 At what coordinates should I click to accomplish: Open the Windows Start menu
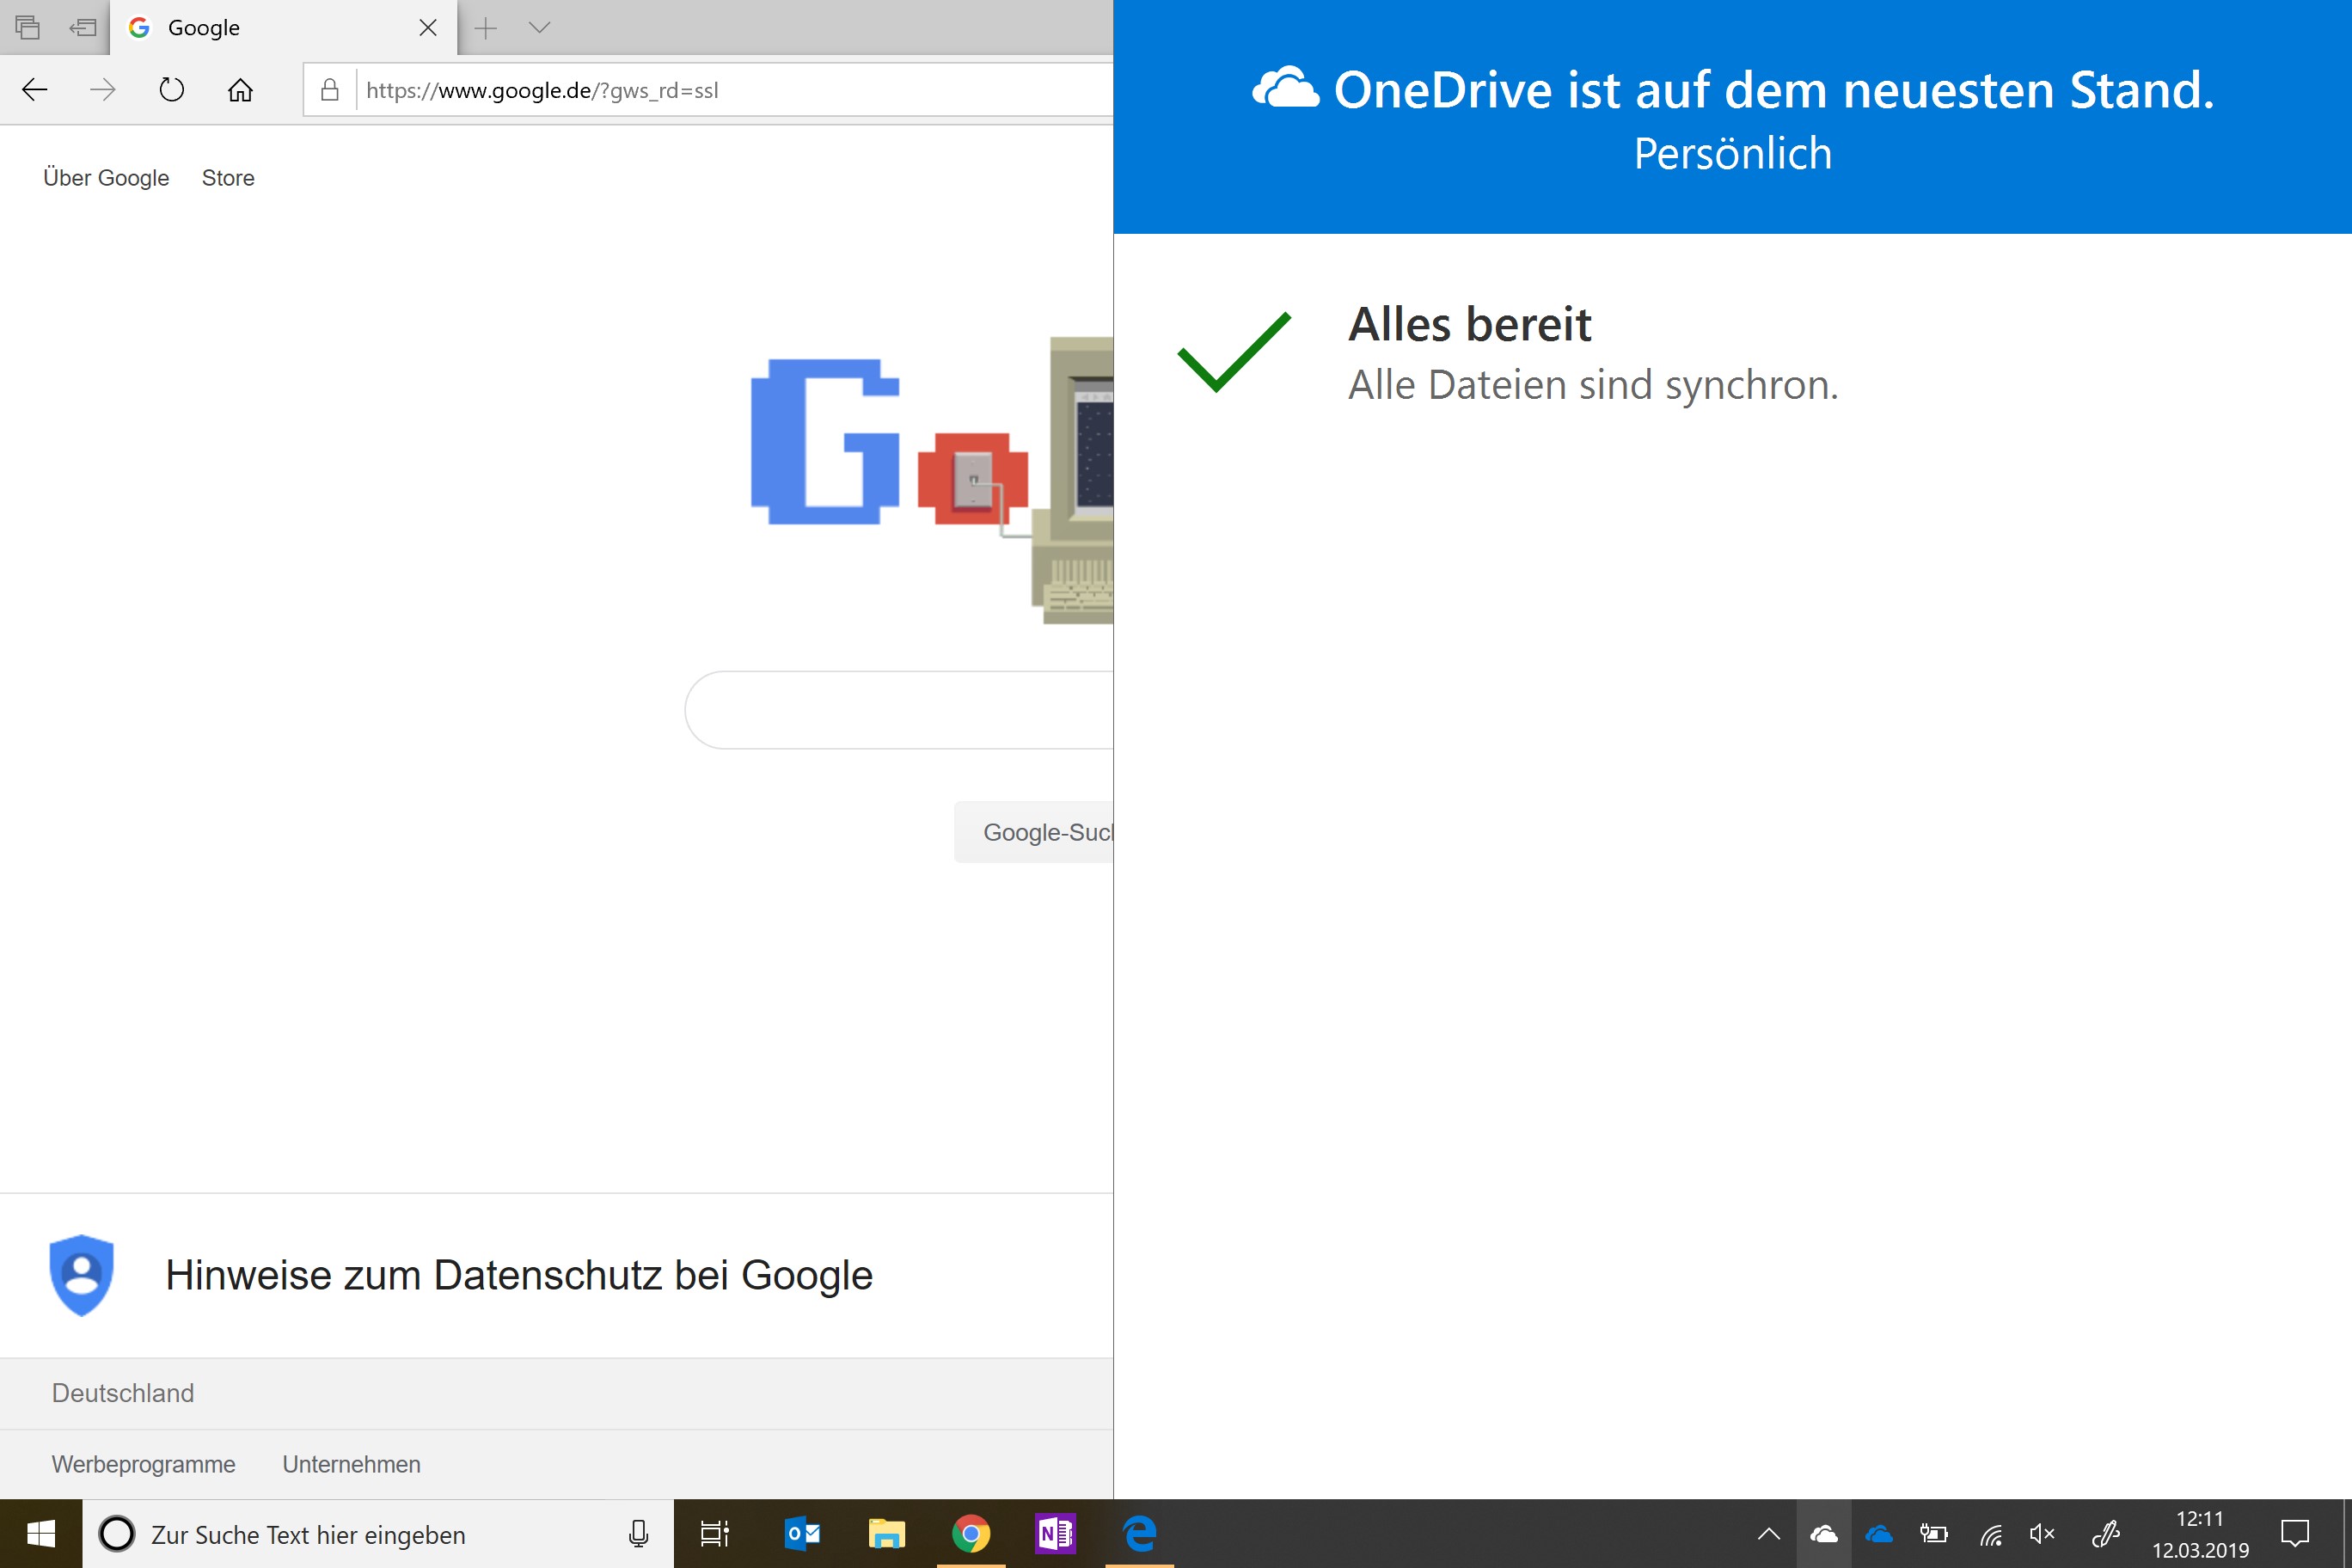pos(41,1533)
